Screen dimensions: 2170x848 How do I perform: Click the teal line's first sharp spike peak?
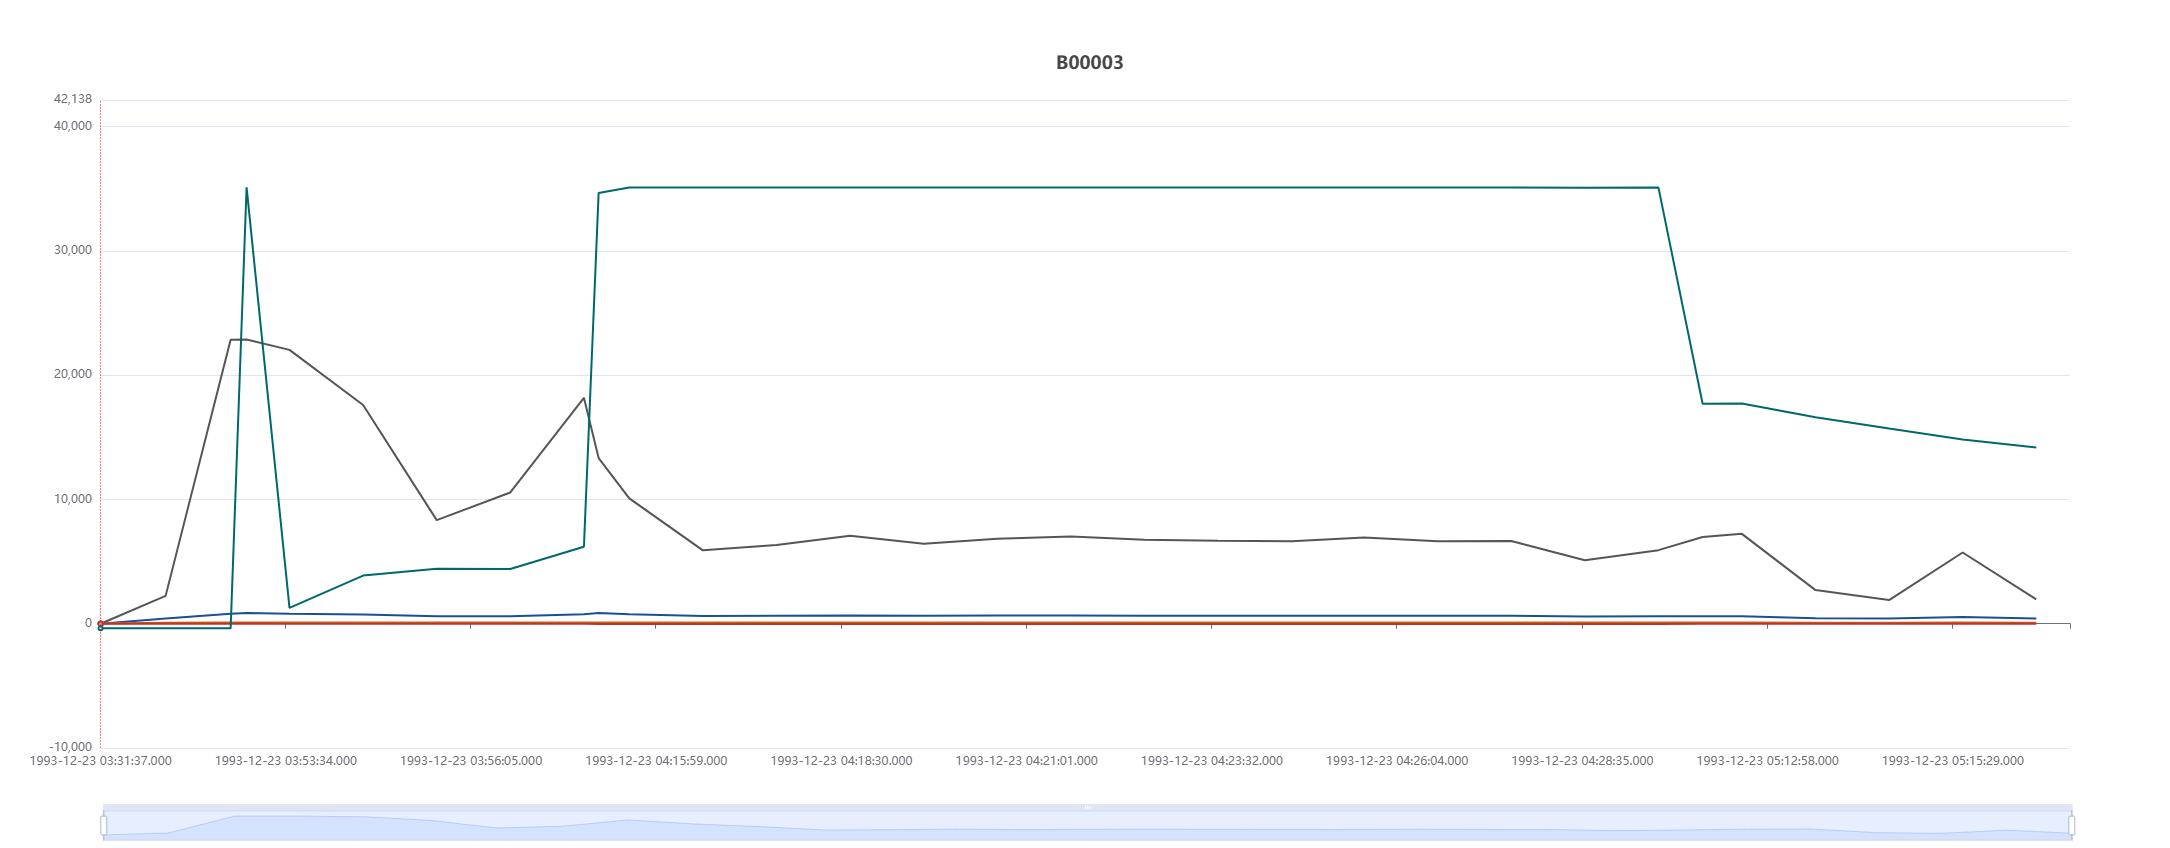coord(246,188)
